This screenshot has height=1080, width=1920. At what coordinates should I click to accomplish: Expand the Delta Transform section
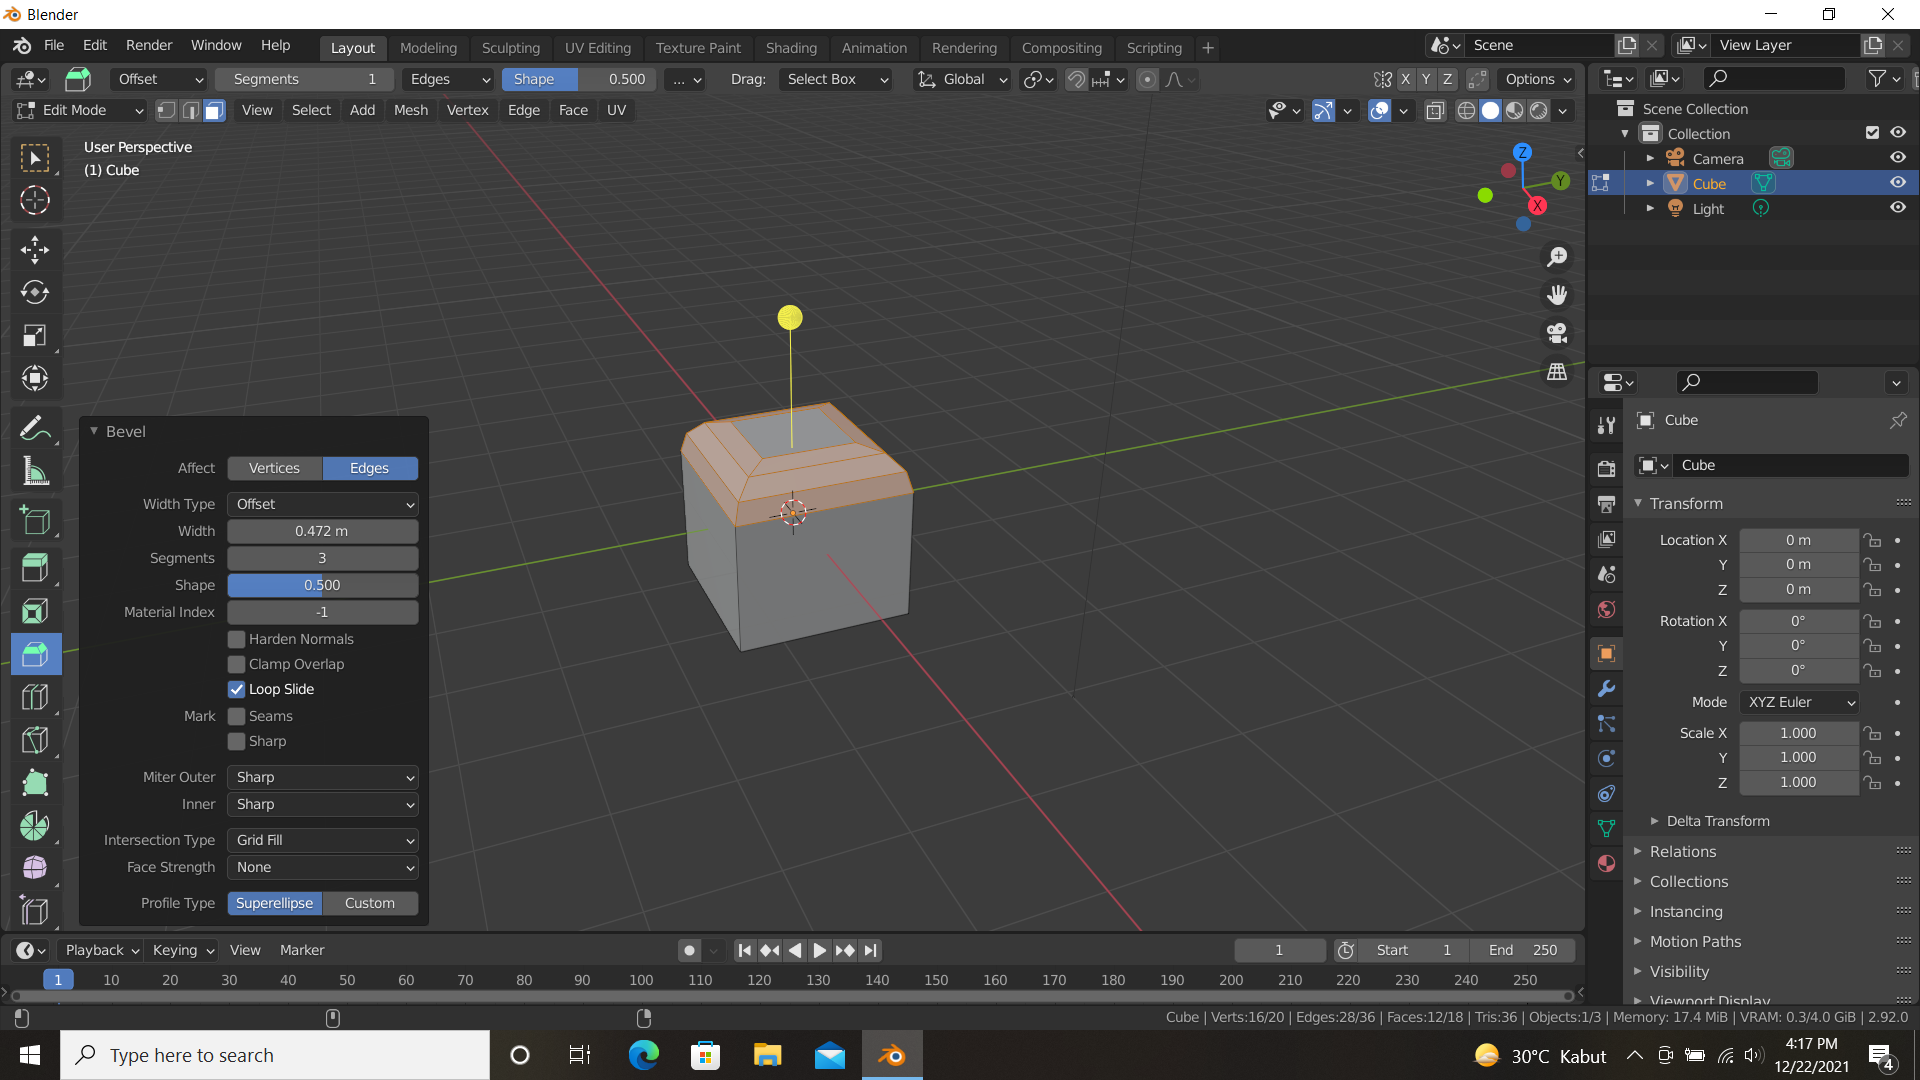click(1717, 821)
